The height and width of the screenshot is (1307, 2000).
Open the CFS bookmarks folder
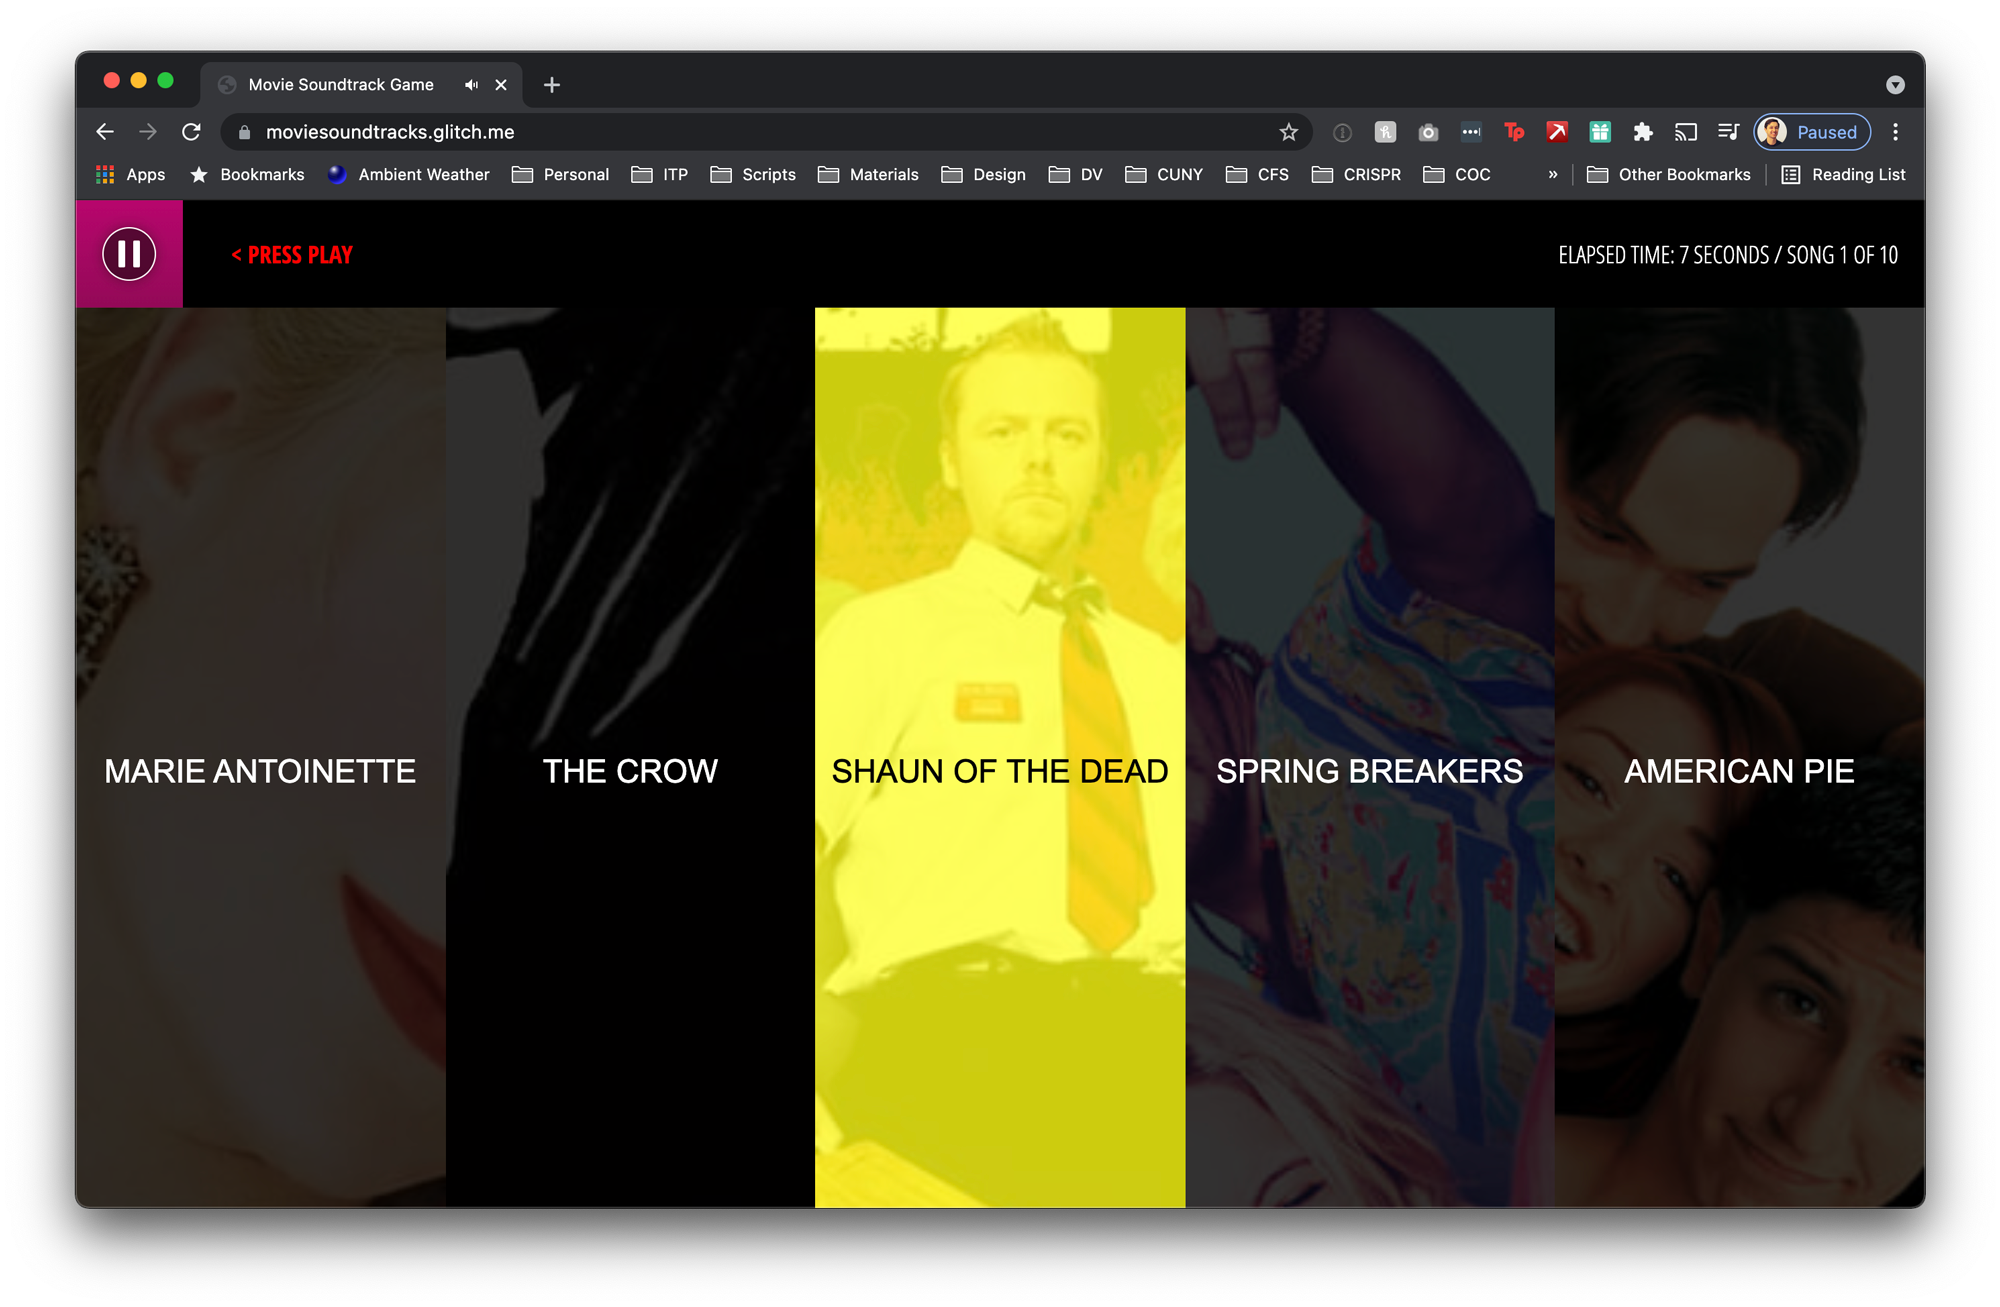click(x=1257, y=175)
